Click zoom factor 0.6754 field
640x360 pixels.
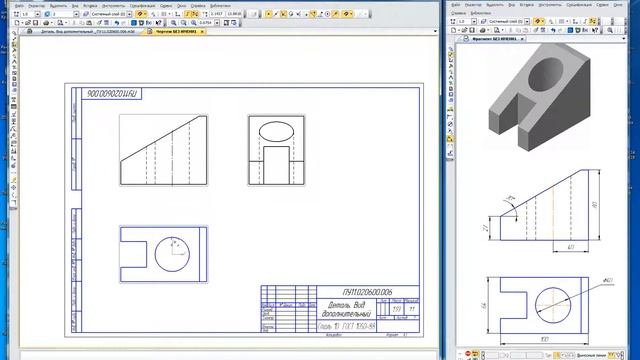(206, 23)
